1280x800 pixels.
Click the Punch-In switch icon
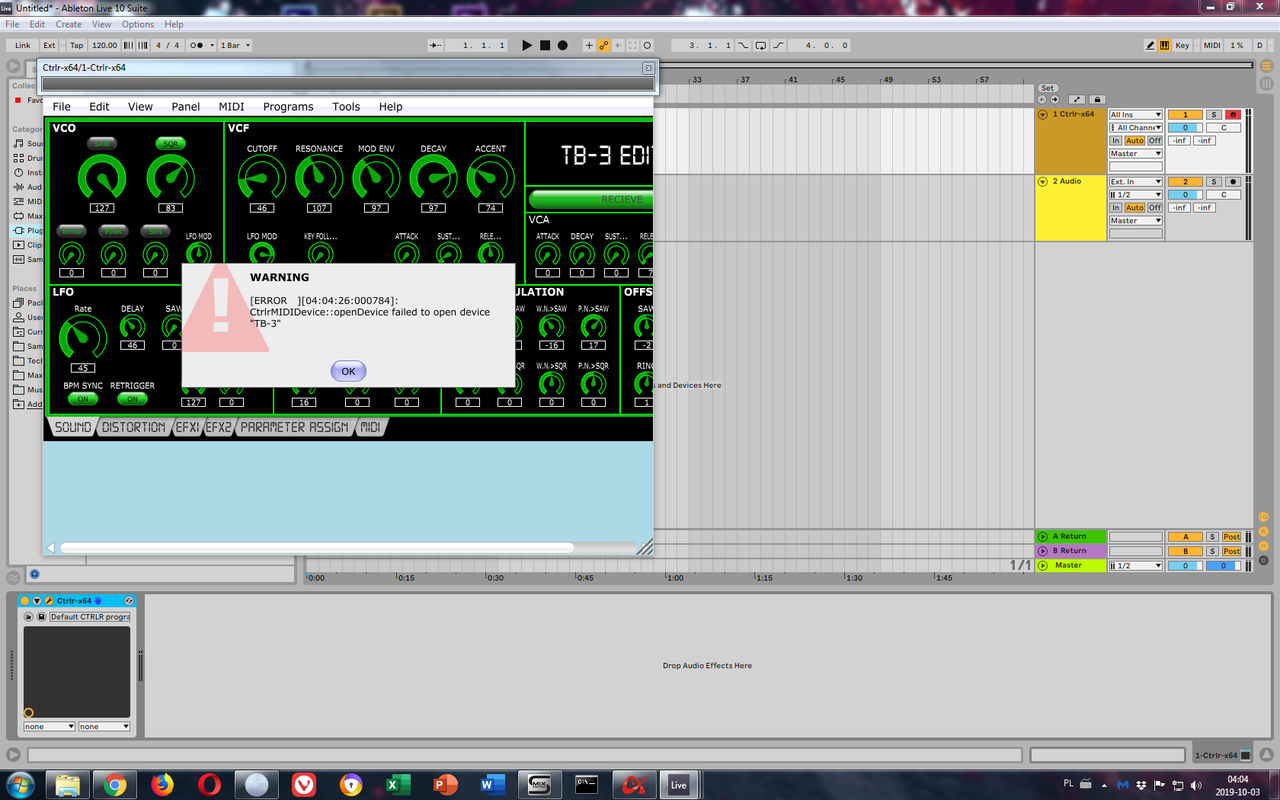point(743,45)
